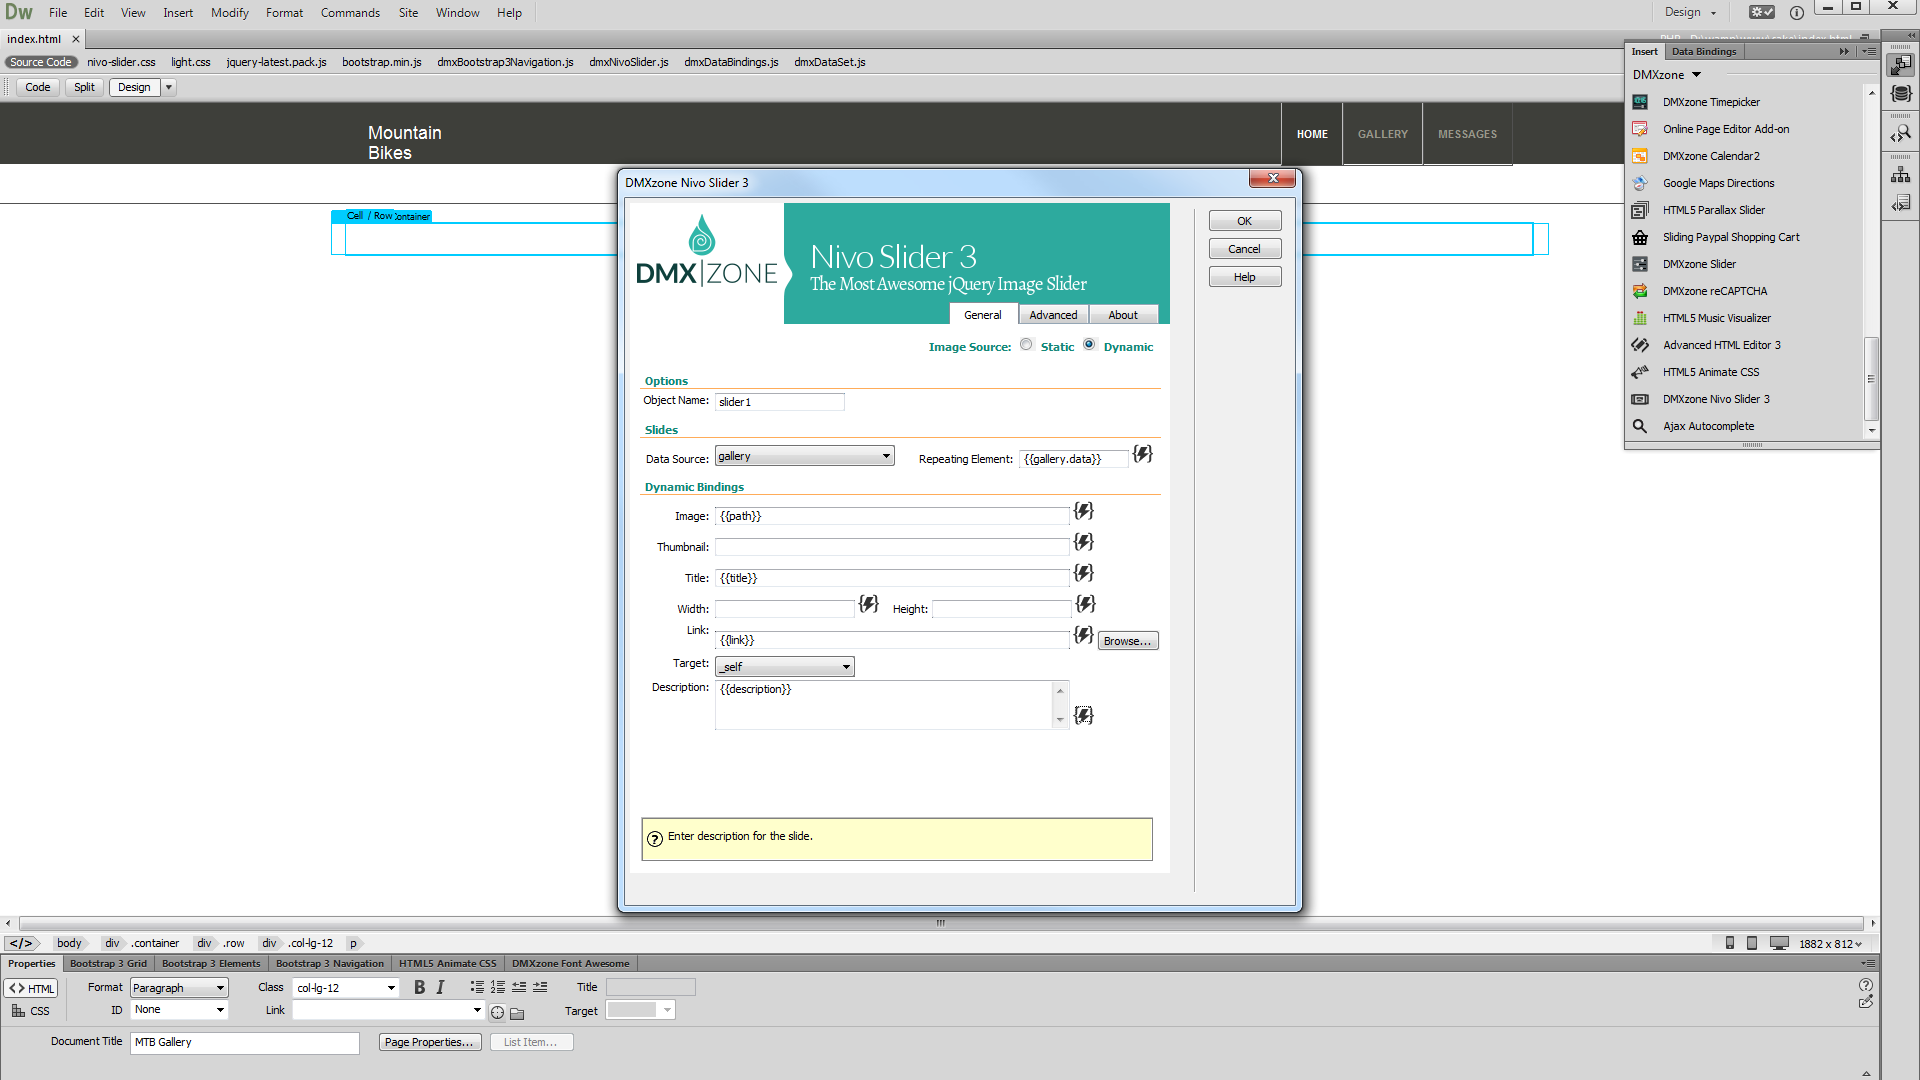
Task: Click Cancel in Nivo Slider dialog
Action: click(1245, 249)
